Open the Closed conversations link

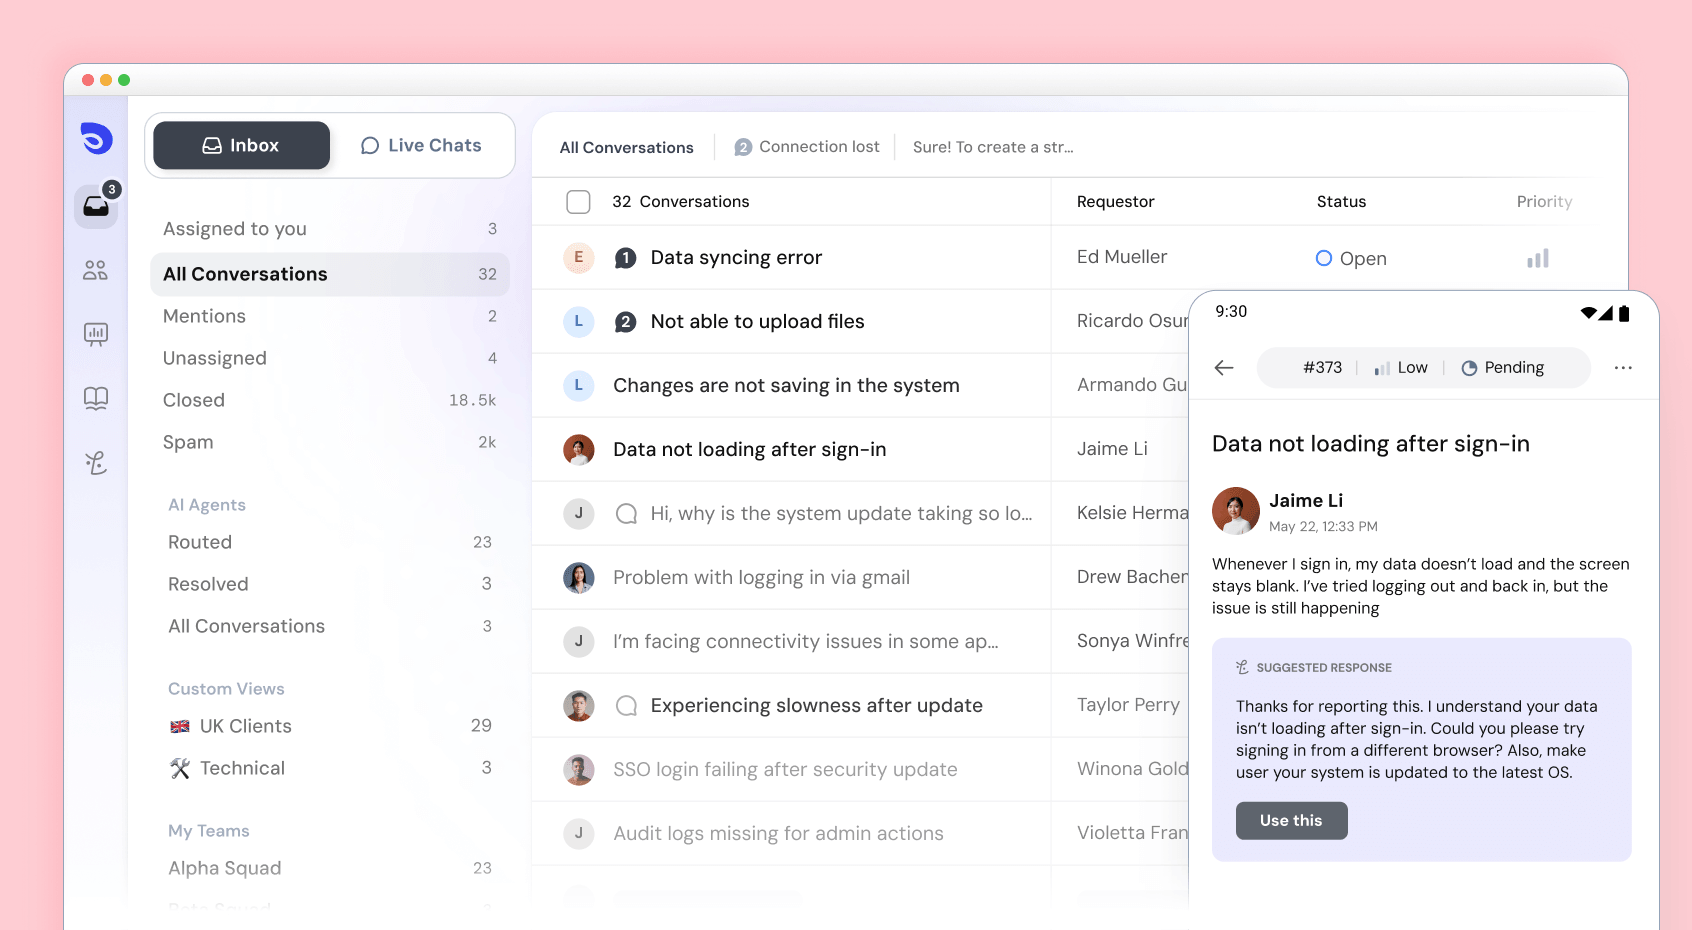coord(193,400)
